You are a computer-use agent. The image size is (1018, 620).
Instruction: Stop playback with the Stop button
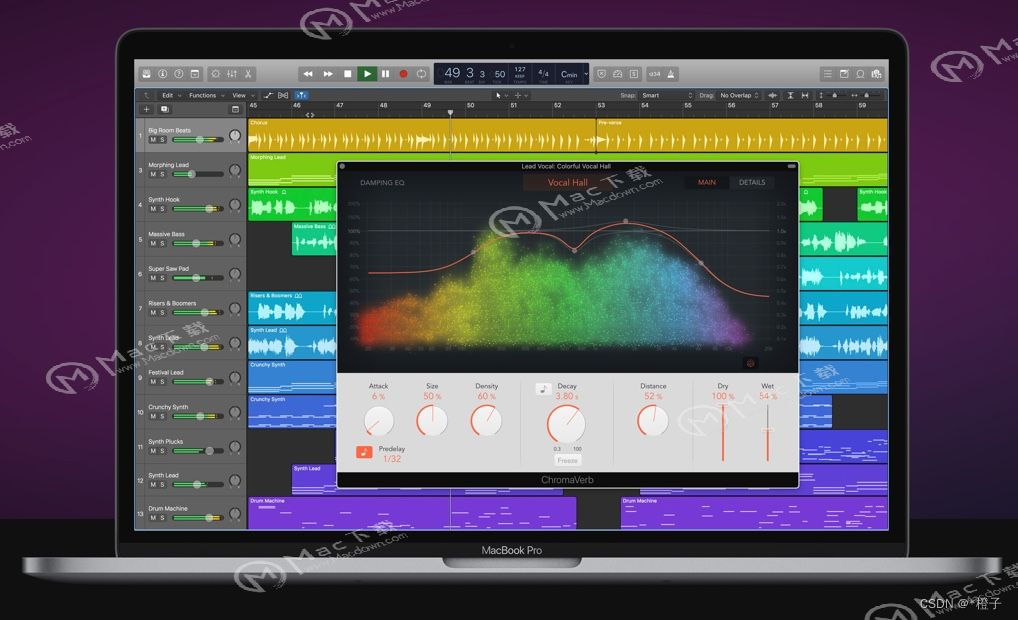click(x=347, y=74)
